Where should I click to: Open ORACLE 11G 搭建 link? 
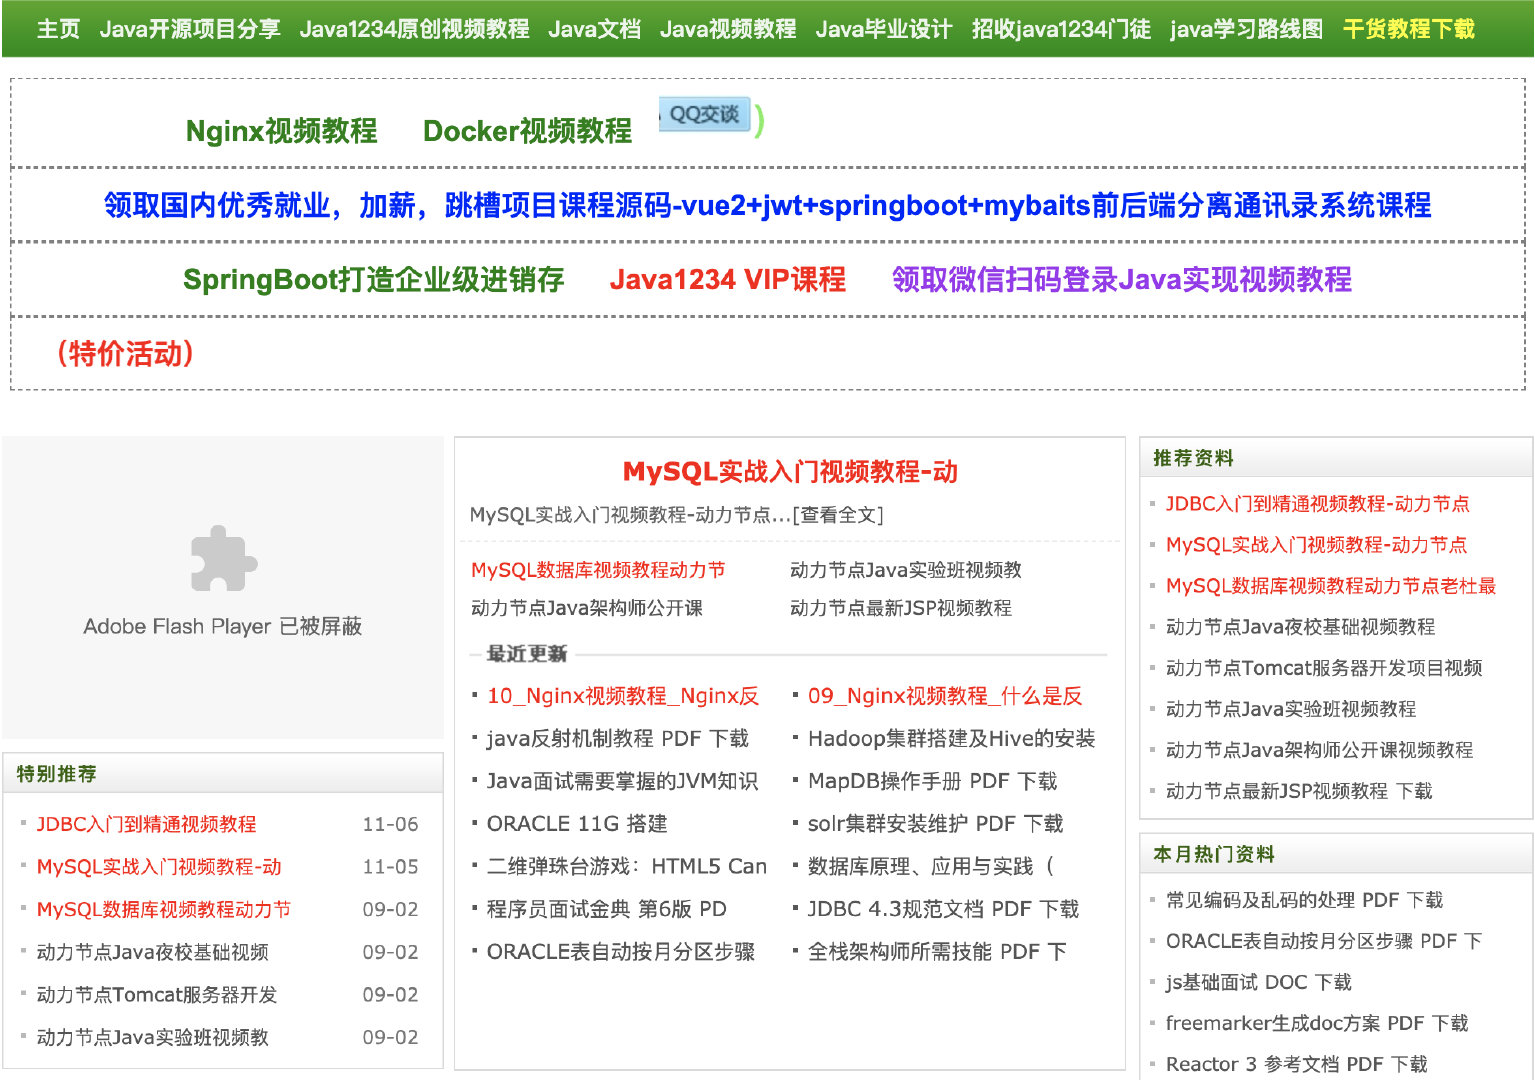point(577,824)
